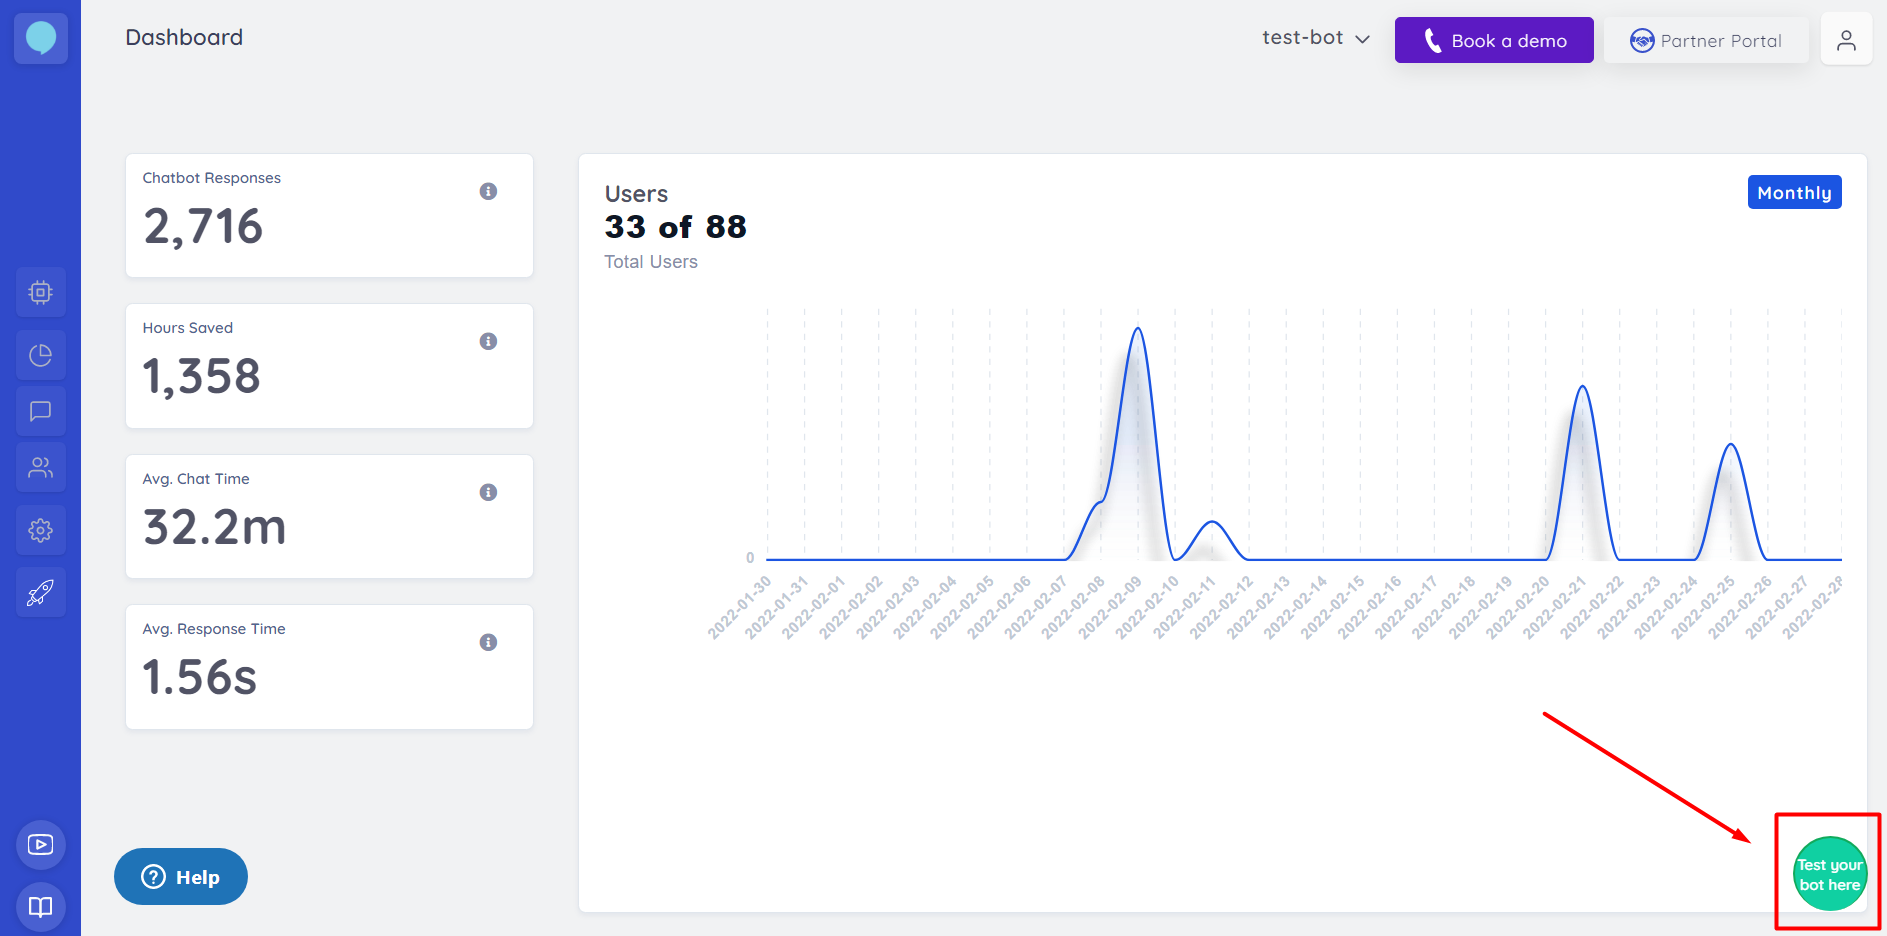This screenshot has height=936, width=1887.
Task: Click info icon on Avg. Response Time card
Action: tap(488, 642)
